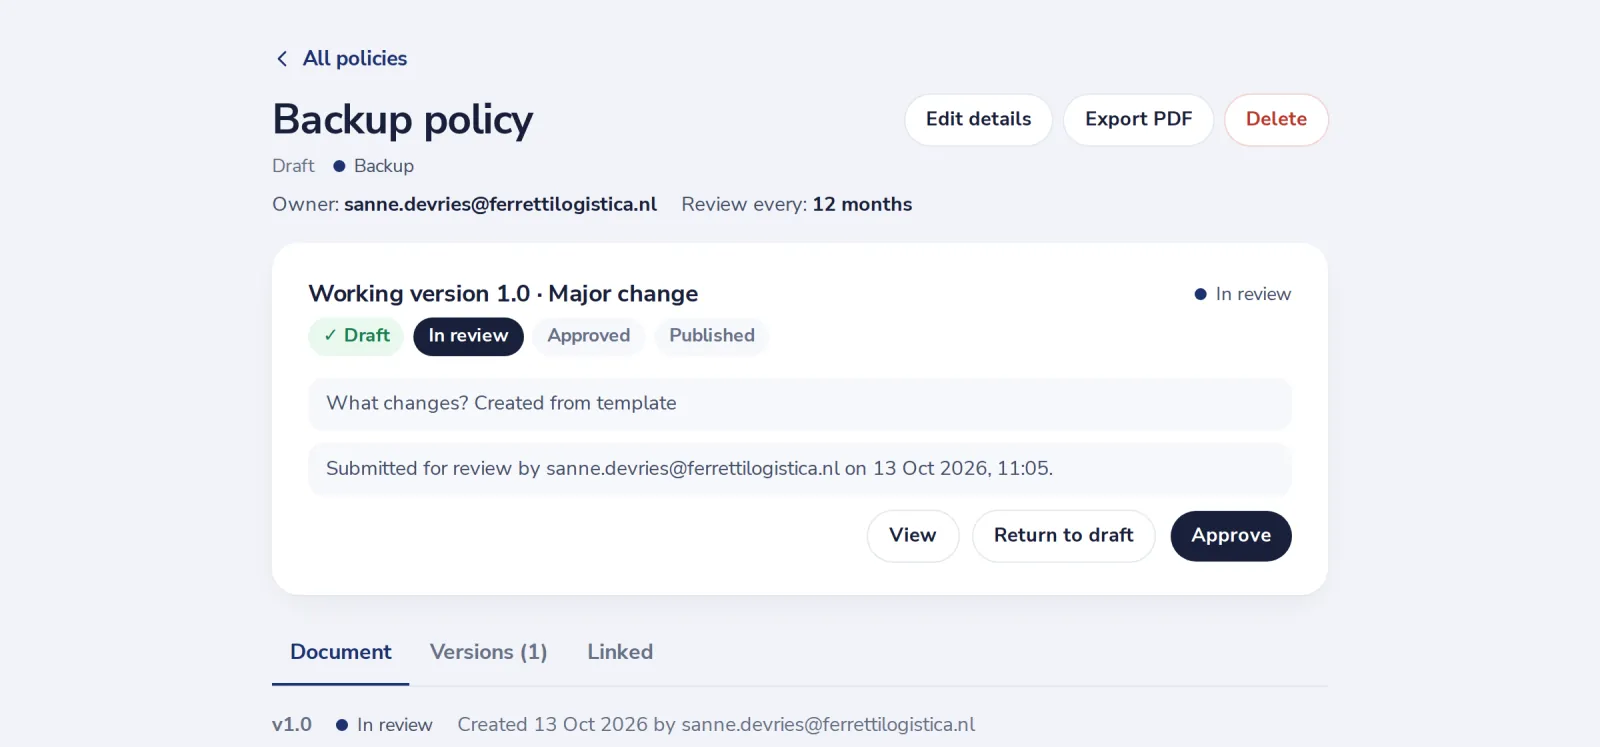
Task: Click the Edit details button
Action: click(978, 120)
